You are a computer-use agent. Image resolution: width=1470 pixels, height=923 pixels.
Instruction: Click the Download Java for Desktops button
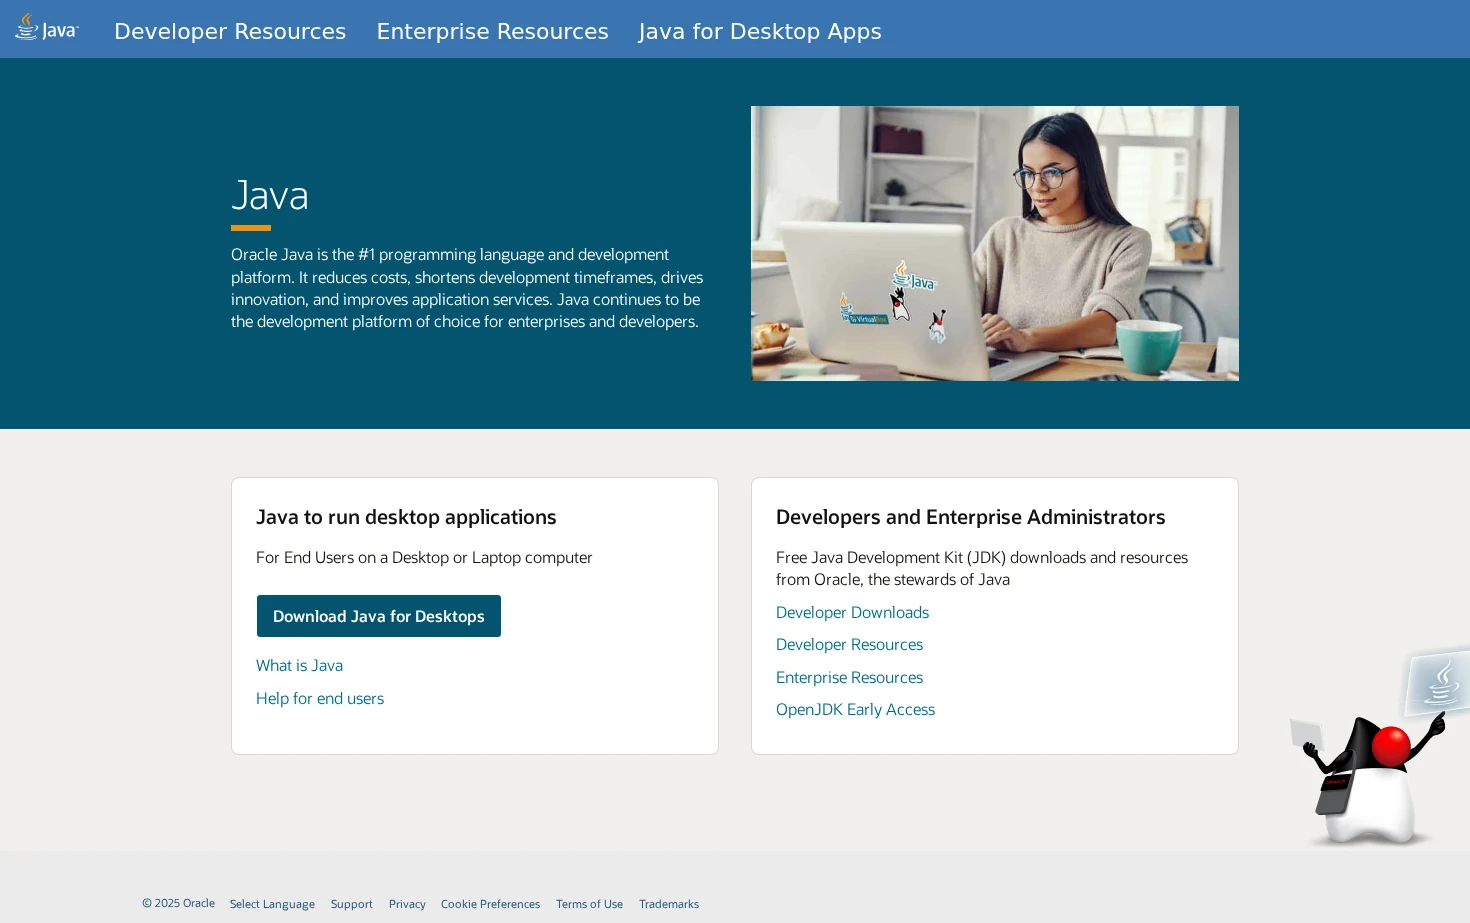click(x=379, y=616)
